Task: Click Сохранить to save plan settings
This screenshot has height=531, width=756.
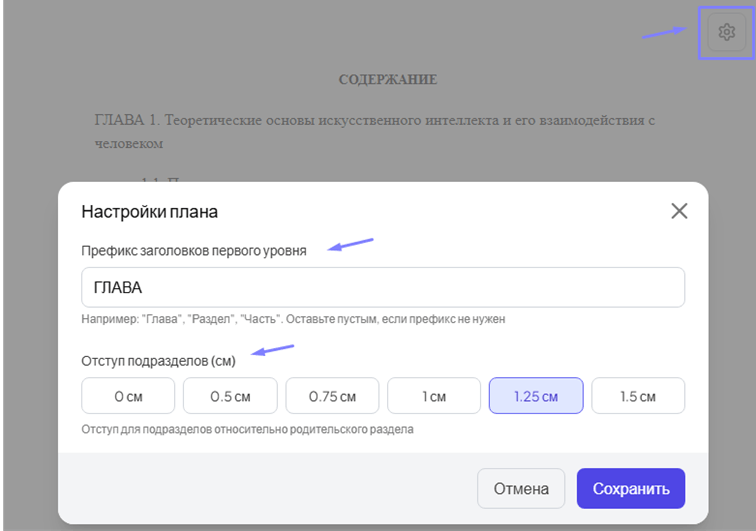Action: [x=630, y=489]
